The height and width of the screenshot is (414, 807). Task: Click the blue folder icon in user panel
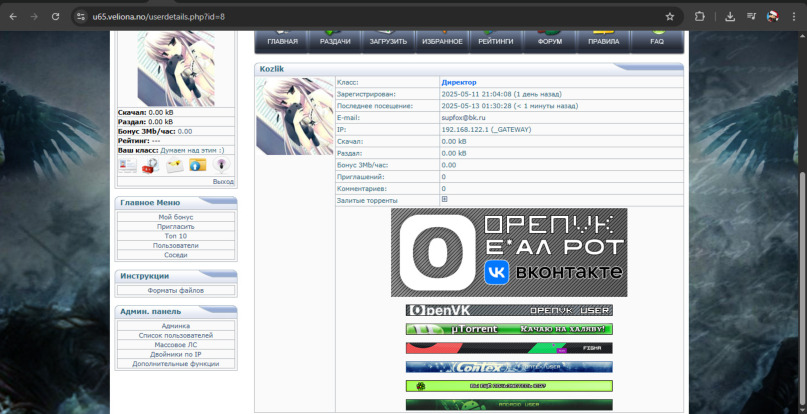(198, 166)
